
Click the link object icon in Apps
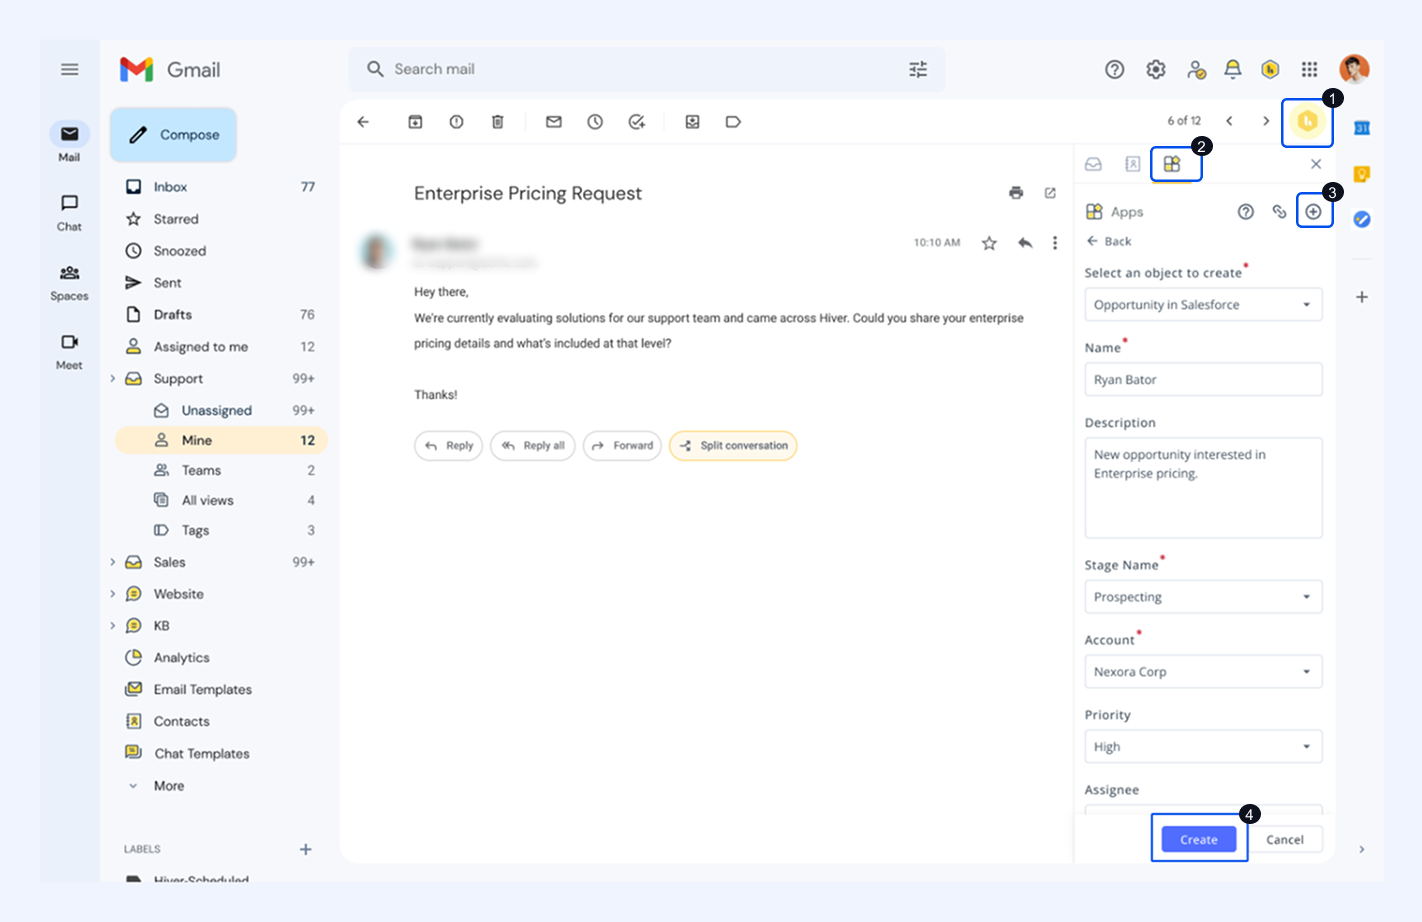tap(1279, 212)
